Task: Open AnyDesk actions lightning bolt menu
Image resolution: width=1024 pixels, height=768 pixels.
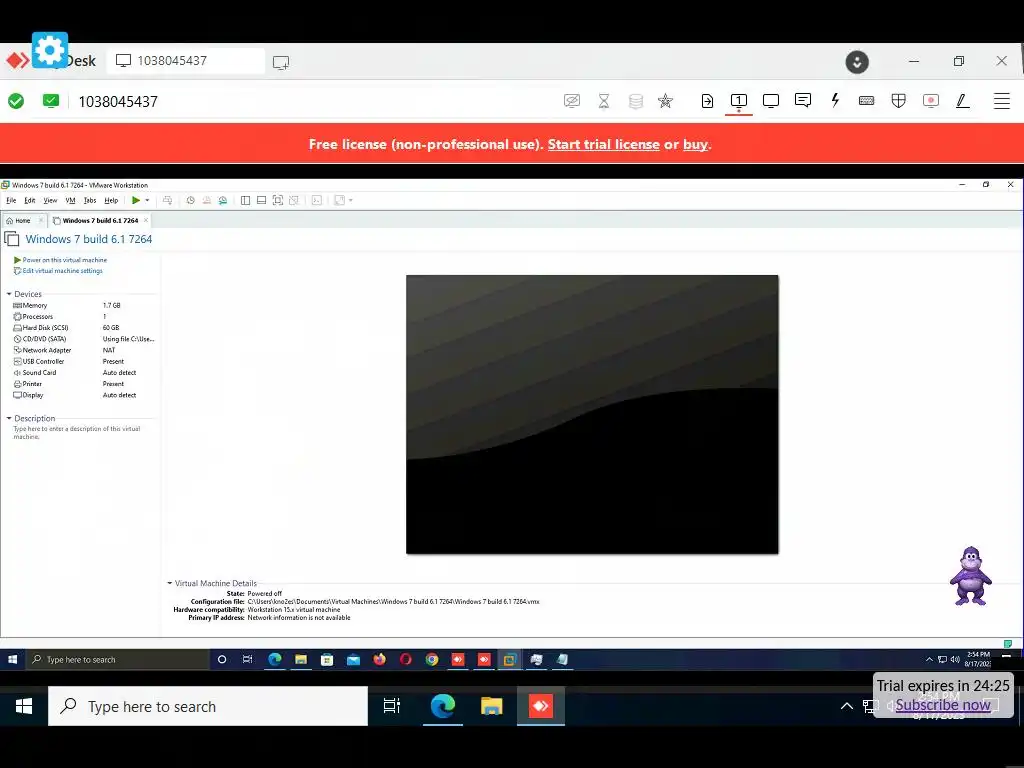Action: pos(835,101)
